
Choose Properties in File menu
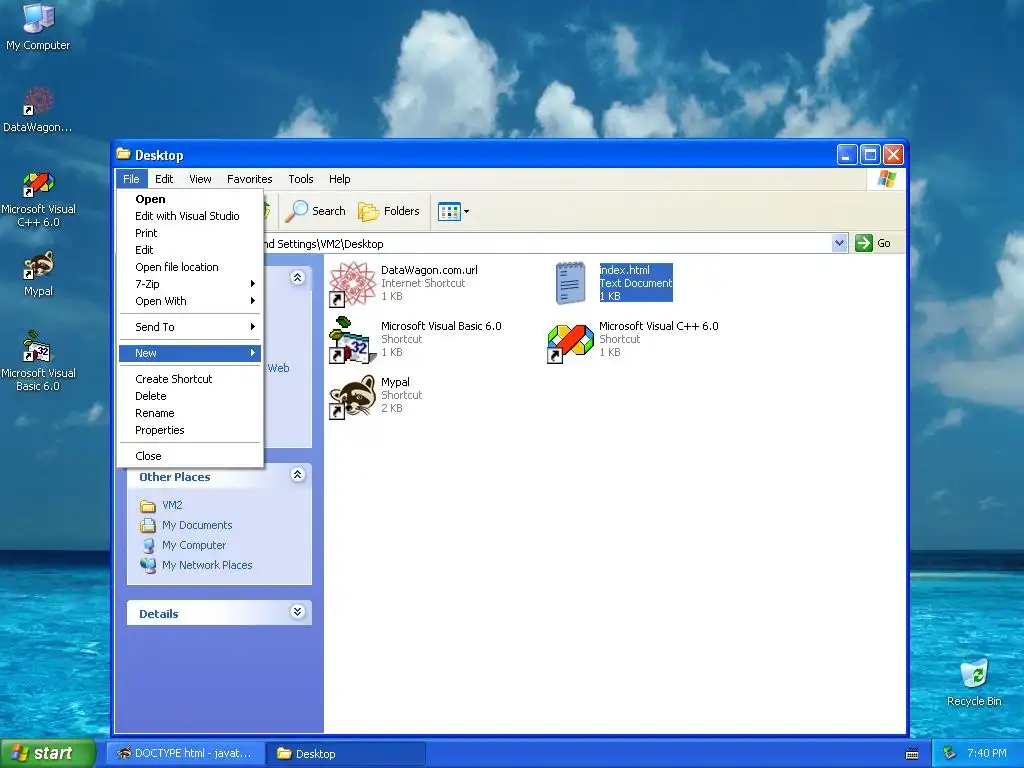click(190, 430)
